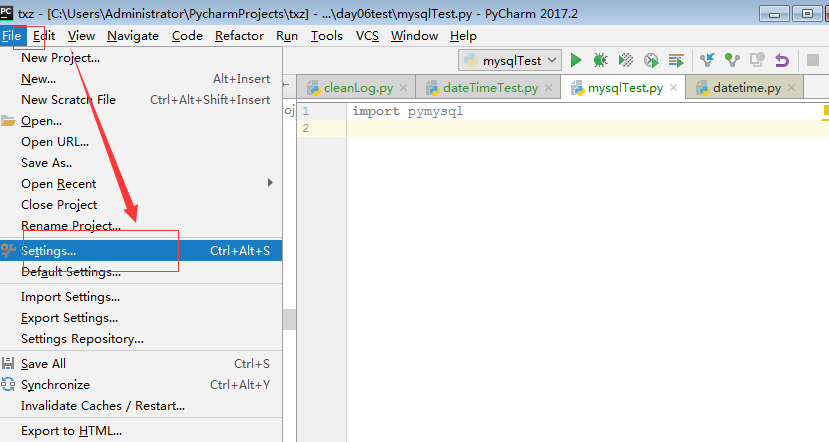Image resolution: width=829 pixels, height=442 pixels.
Task: Click the greyed compare/history VCS icon
Action: tap(757, 60)
